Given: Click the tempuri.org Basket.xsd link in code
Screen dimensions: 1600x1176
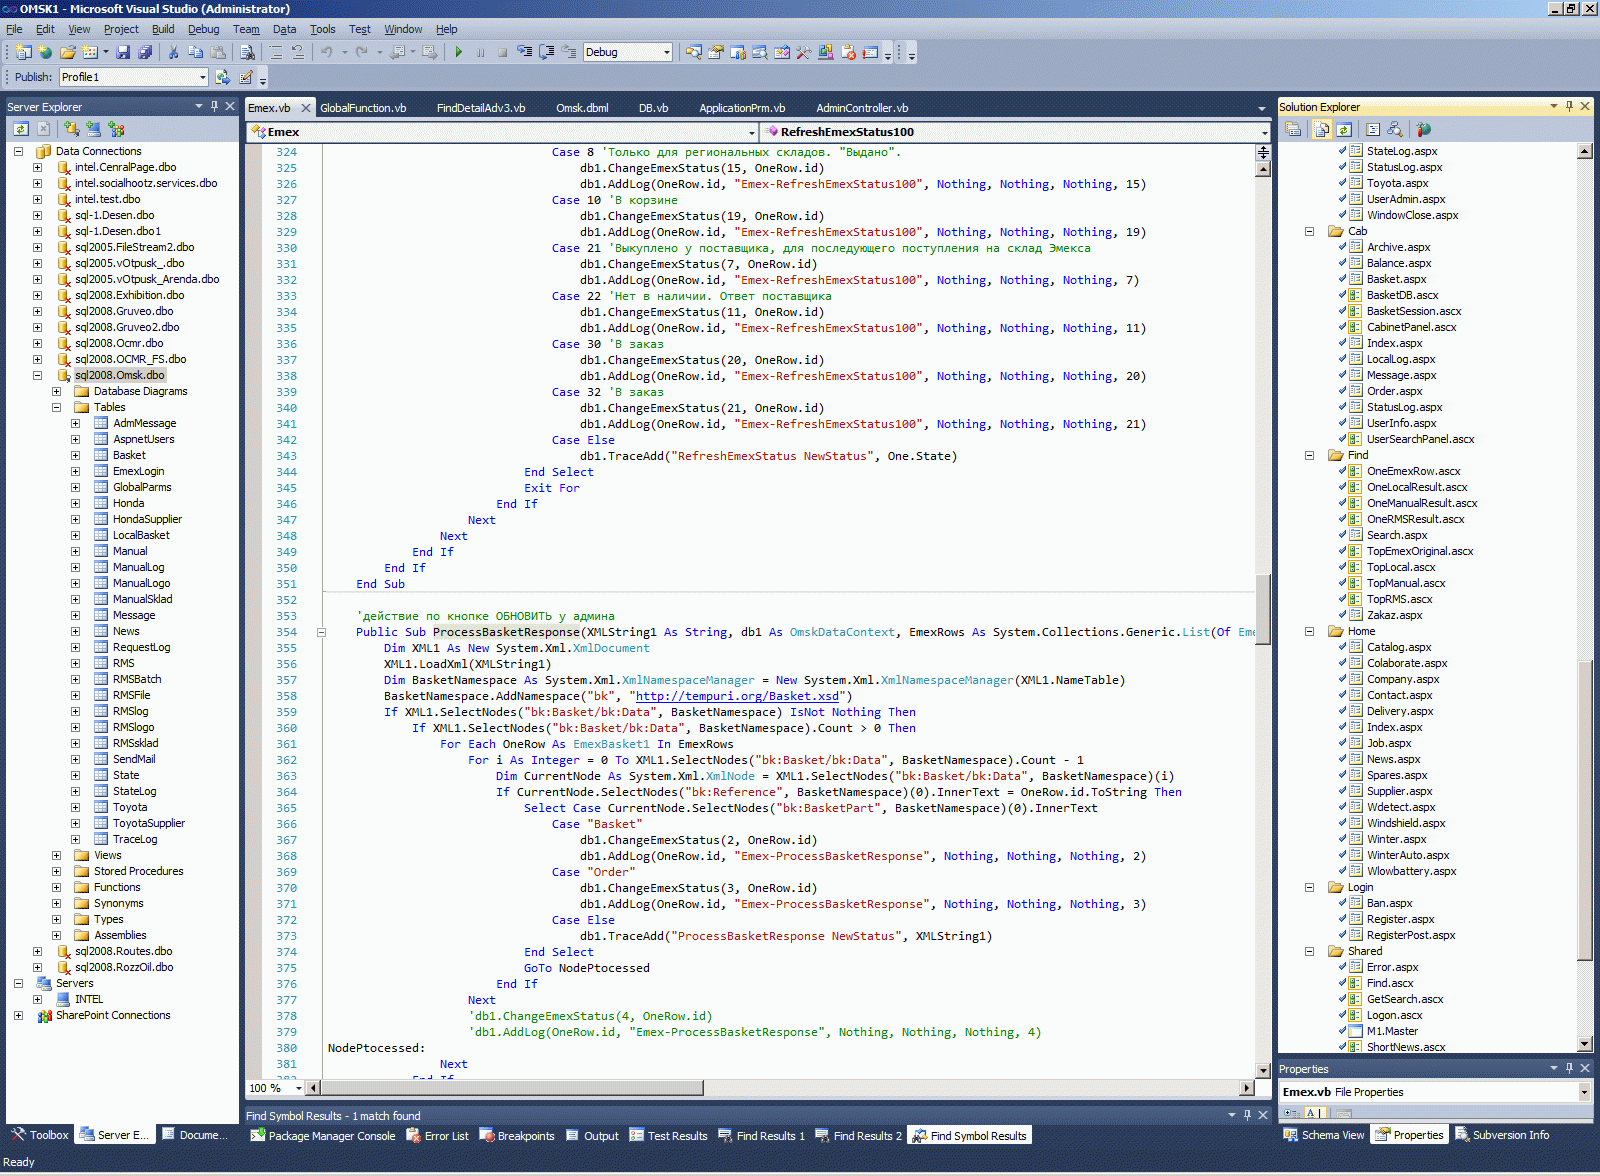Looking at the screenshot, I should (737, 696).
